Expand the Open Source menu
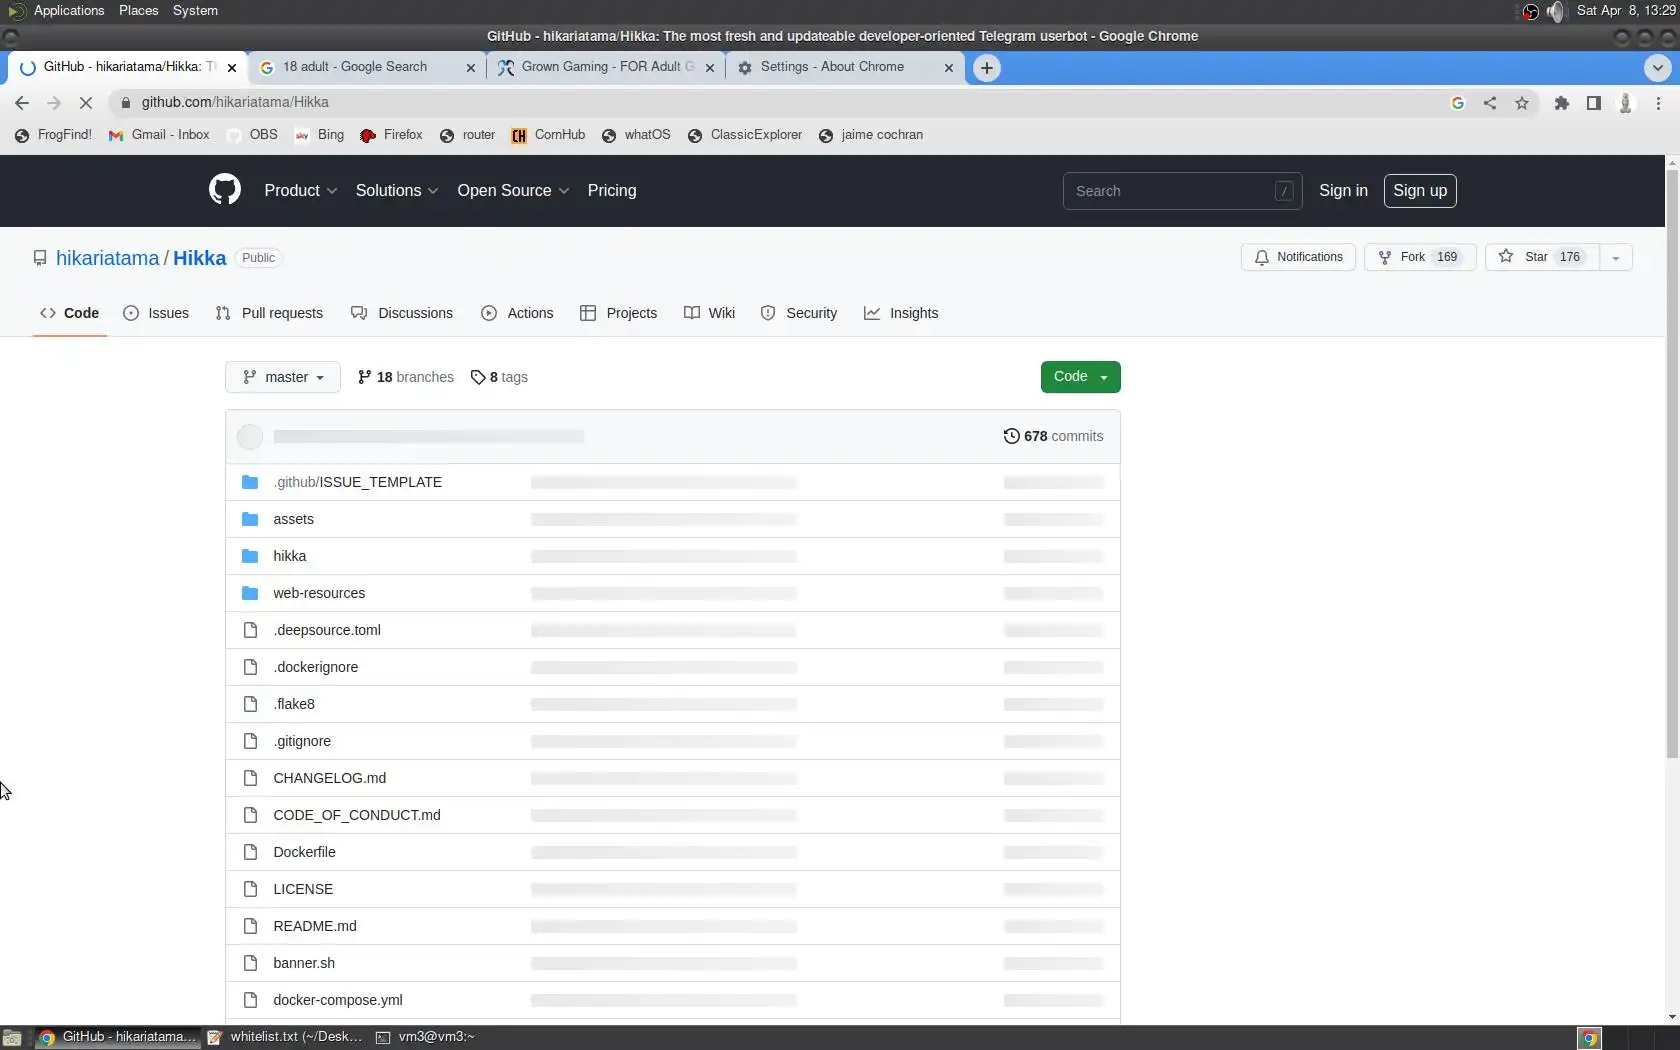Image resolution: width=1680 pixels, height=1050 pixels. coord(513,191)
